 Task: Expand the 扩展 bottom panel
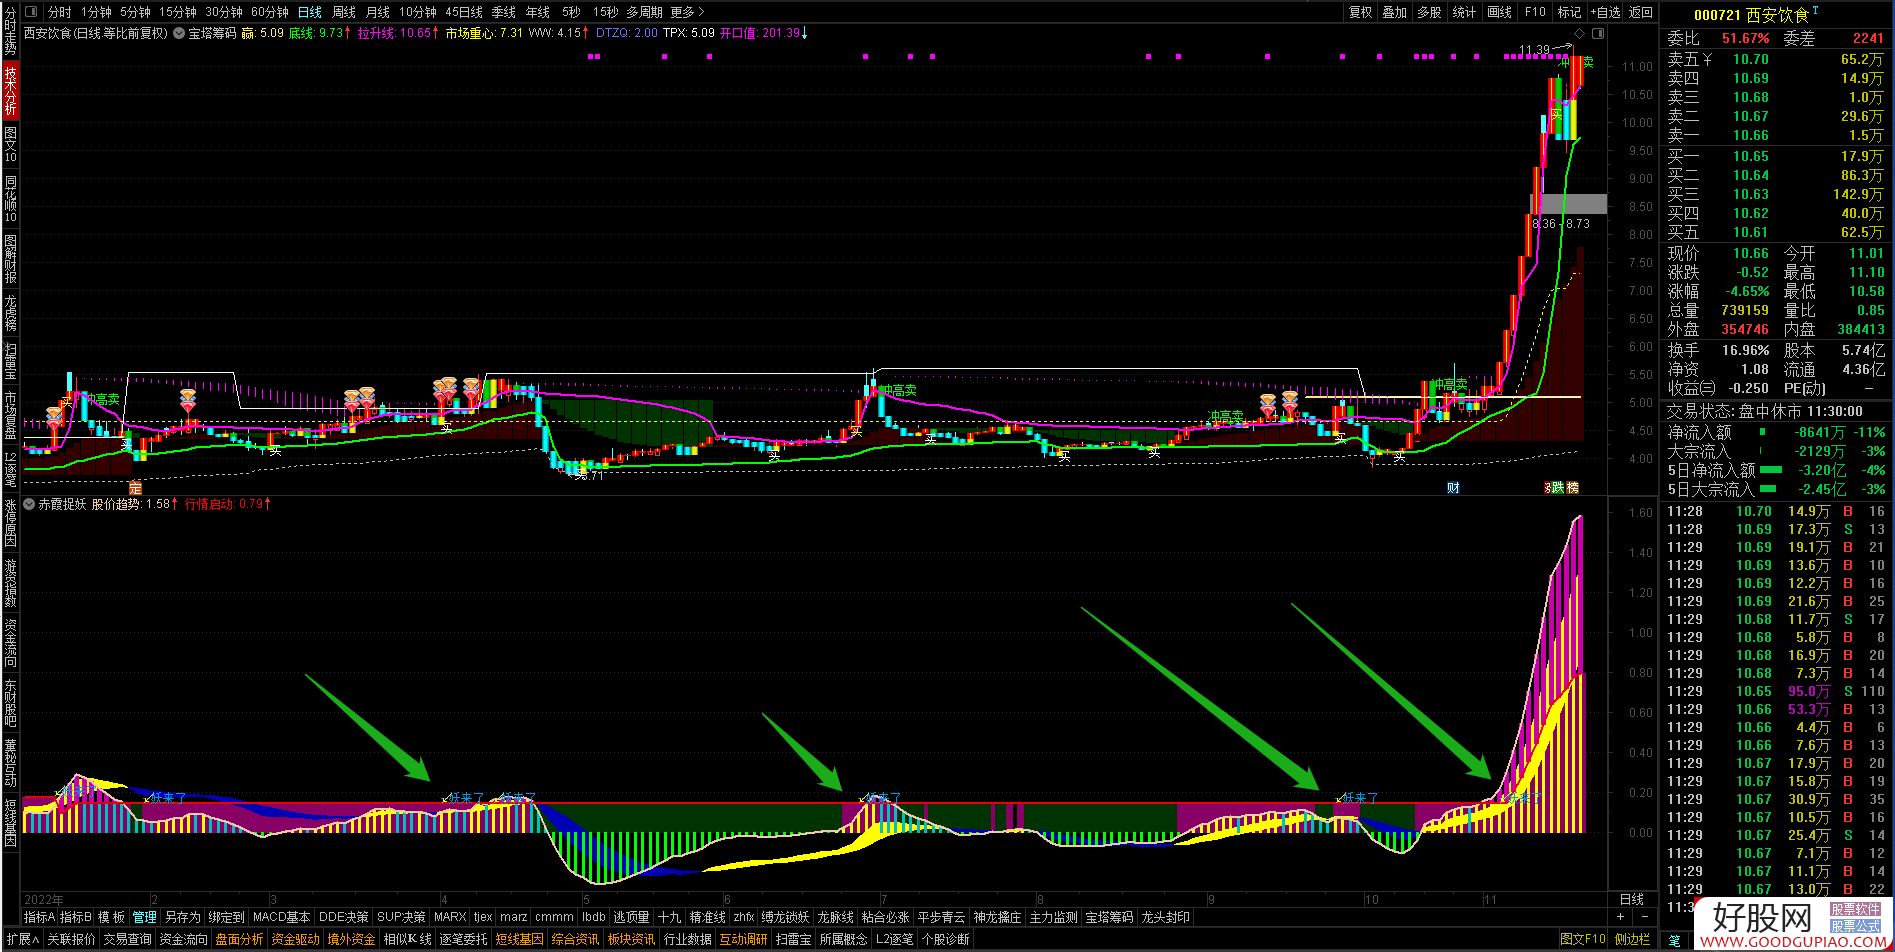tap(21, 940)
